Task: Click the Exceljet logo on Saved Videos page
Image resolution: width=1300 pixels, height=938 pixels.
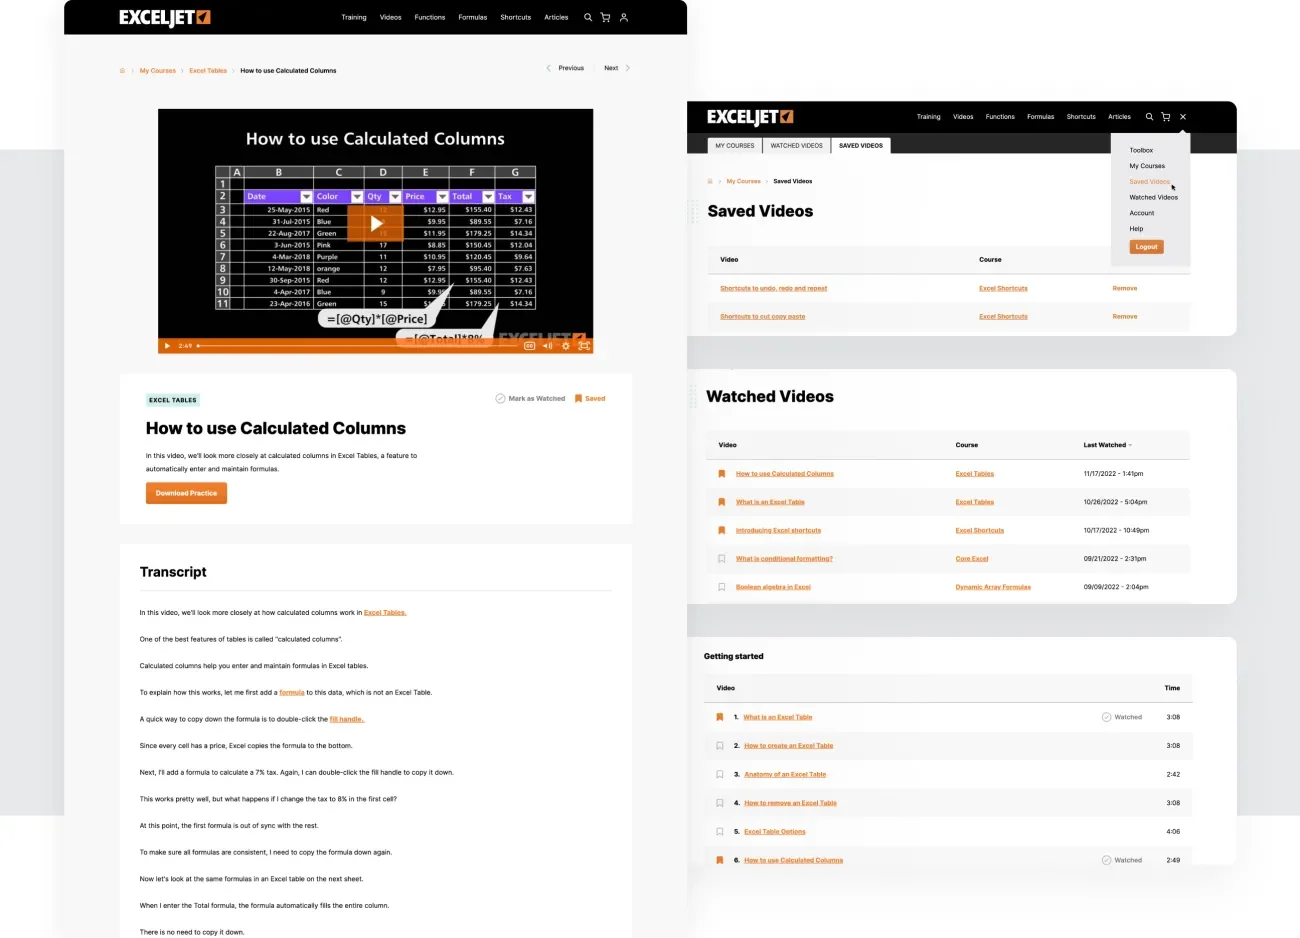Action: [750, 117]
